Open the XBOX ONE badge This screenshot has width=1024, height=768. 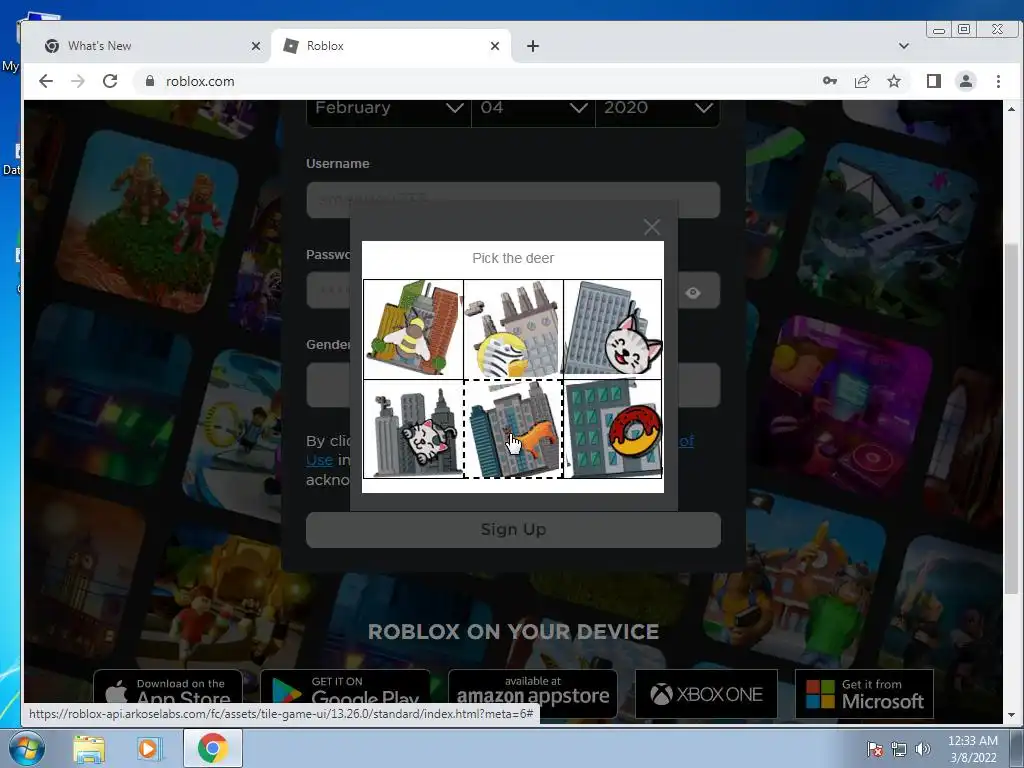click(707, 694)
